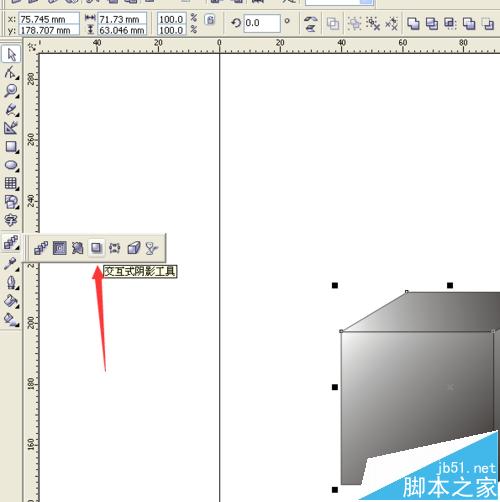500x502 pixels.
Task: Click the height field 63.046 mm
Action: (x=122, y=30)
